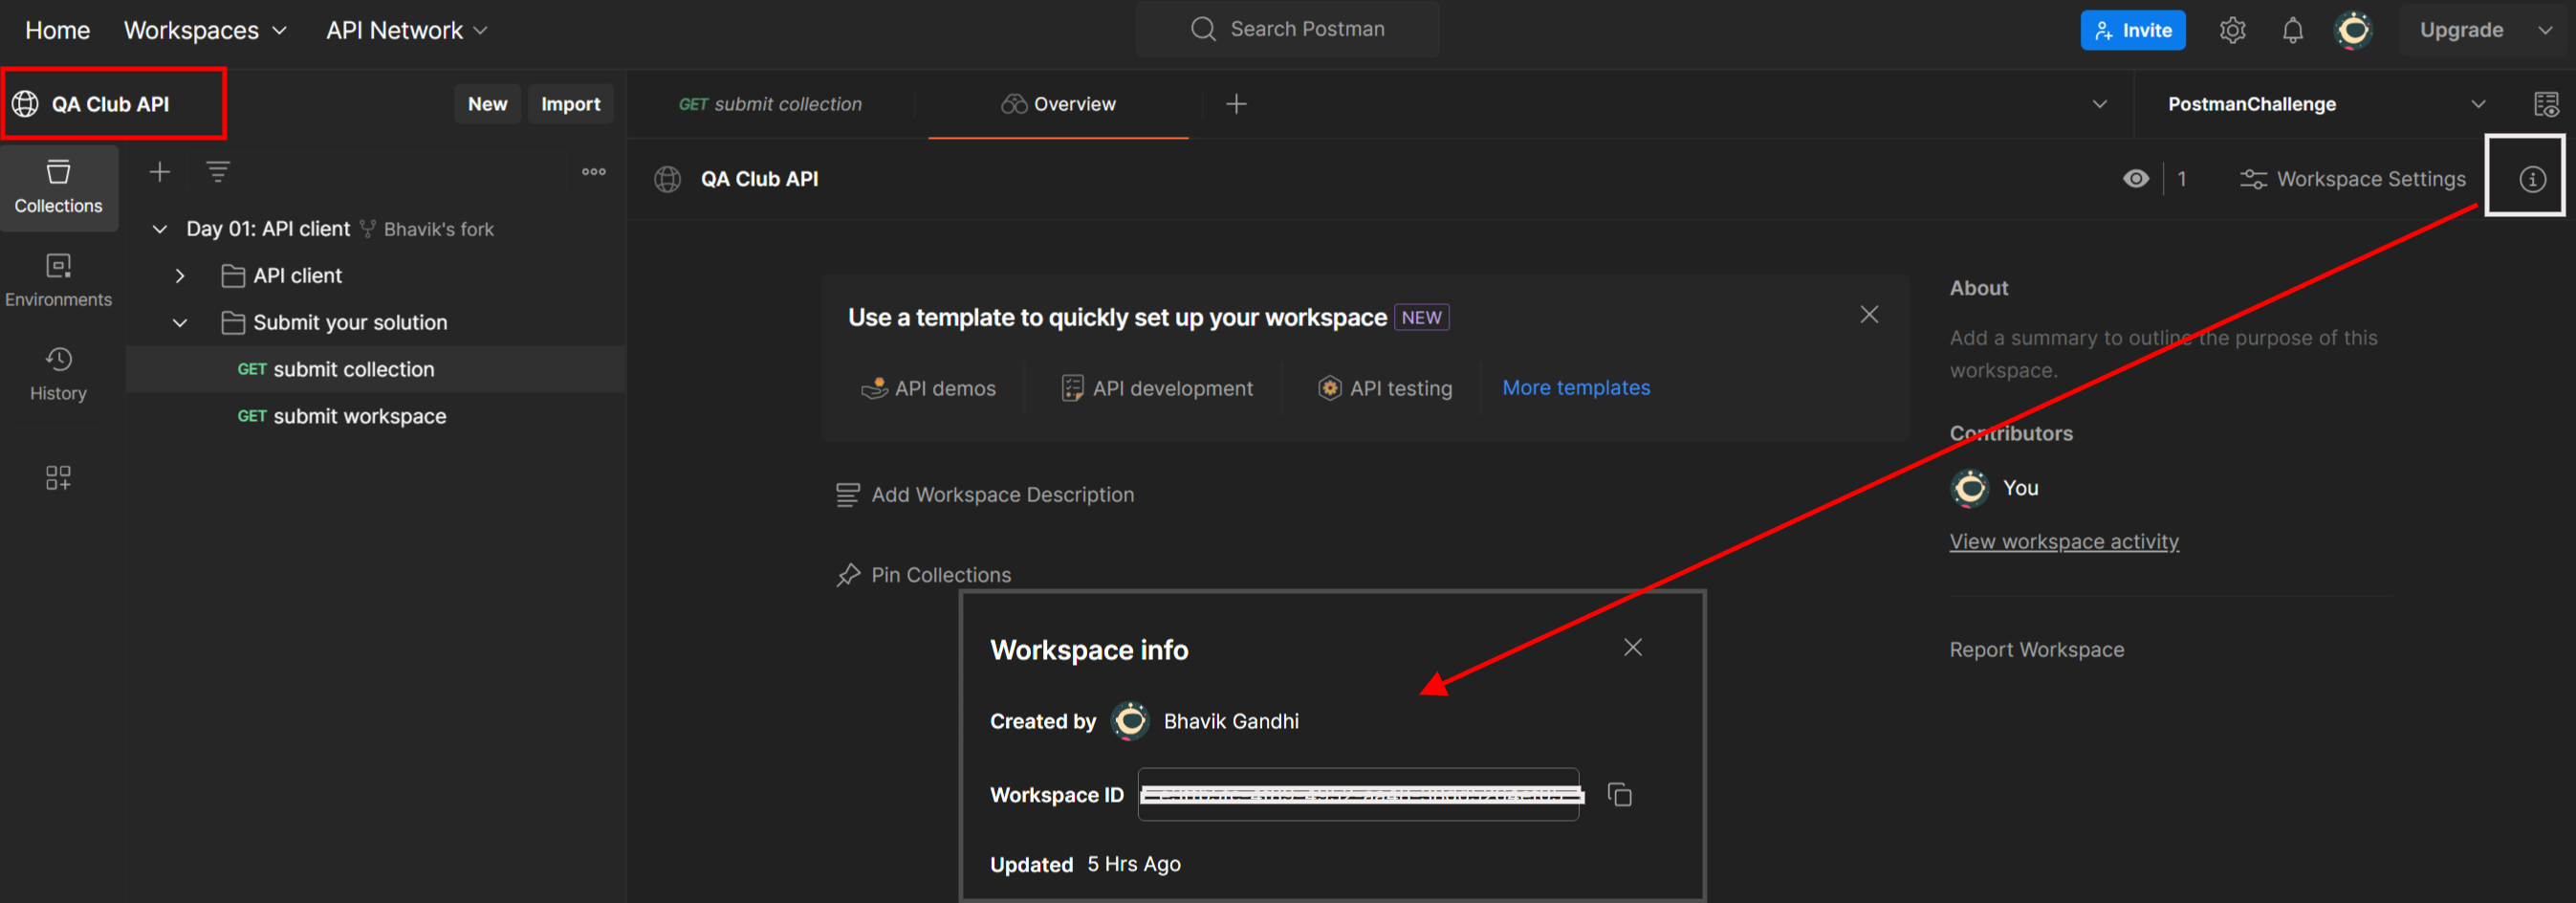Click the filter collections icon
The image size is (2576, 903).
point(218,172)
